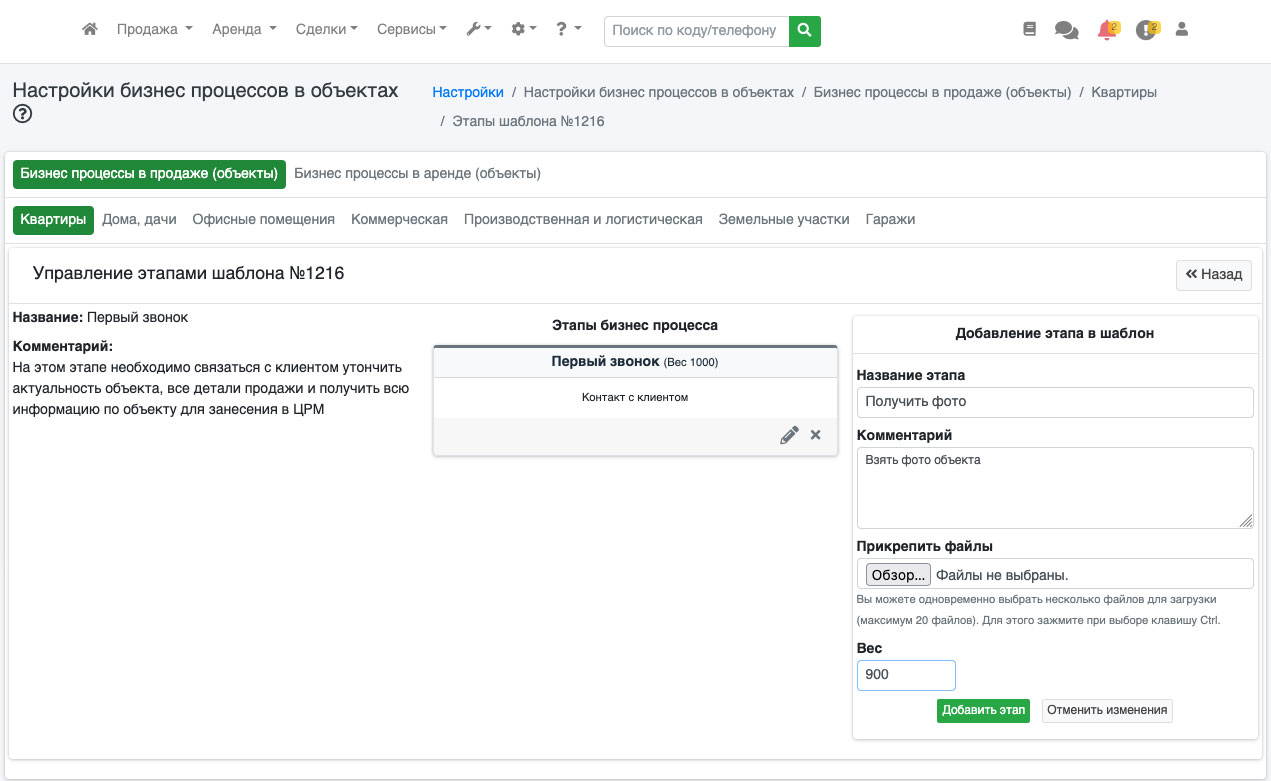Expand the Аренда dropdown menu

(x=244, y=30)
